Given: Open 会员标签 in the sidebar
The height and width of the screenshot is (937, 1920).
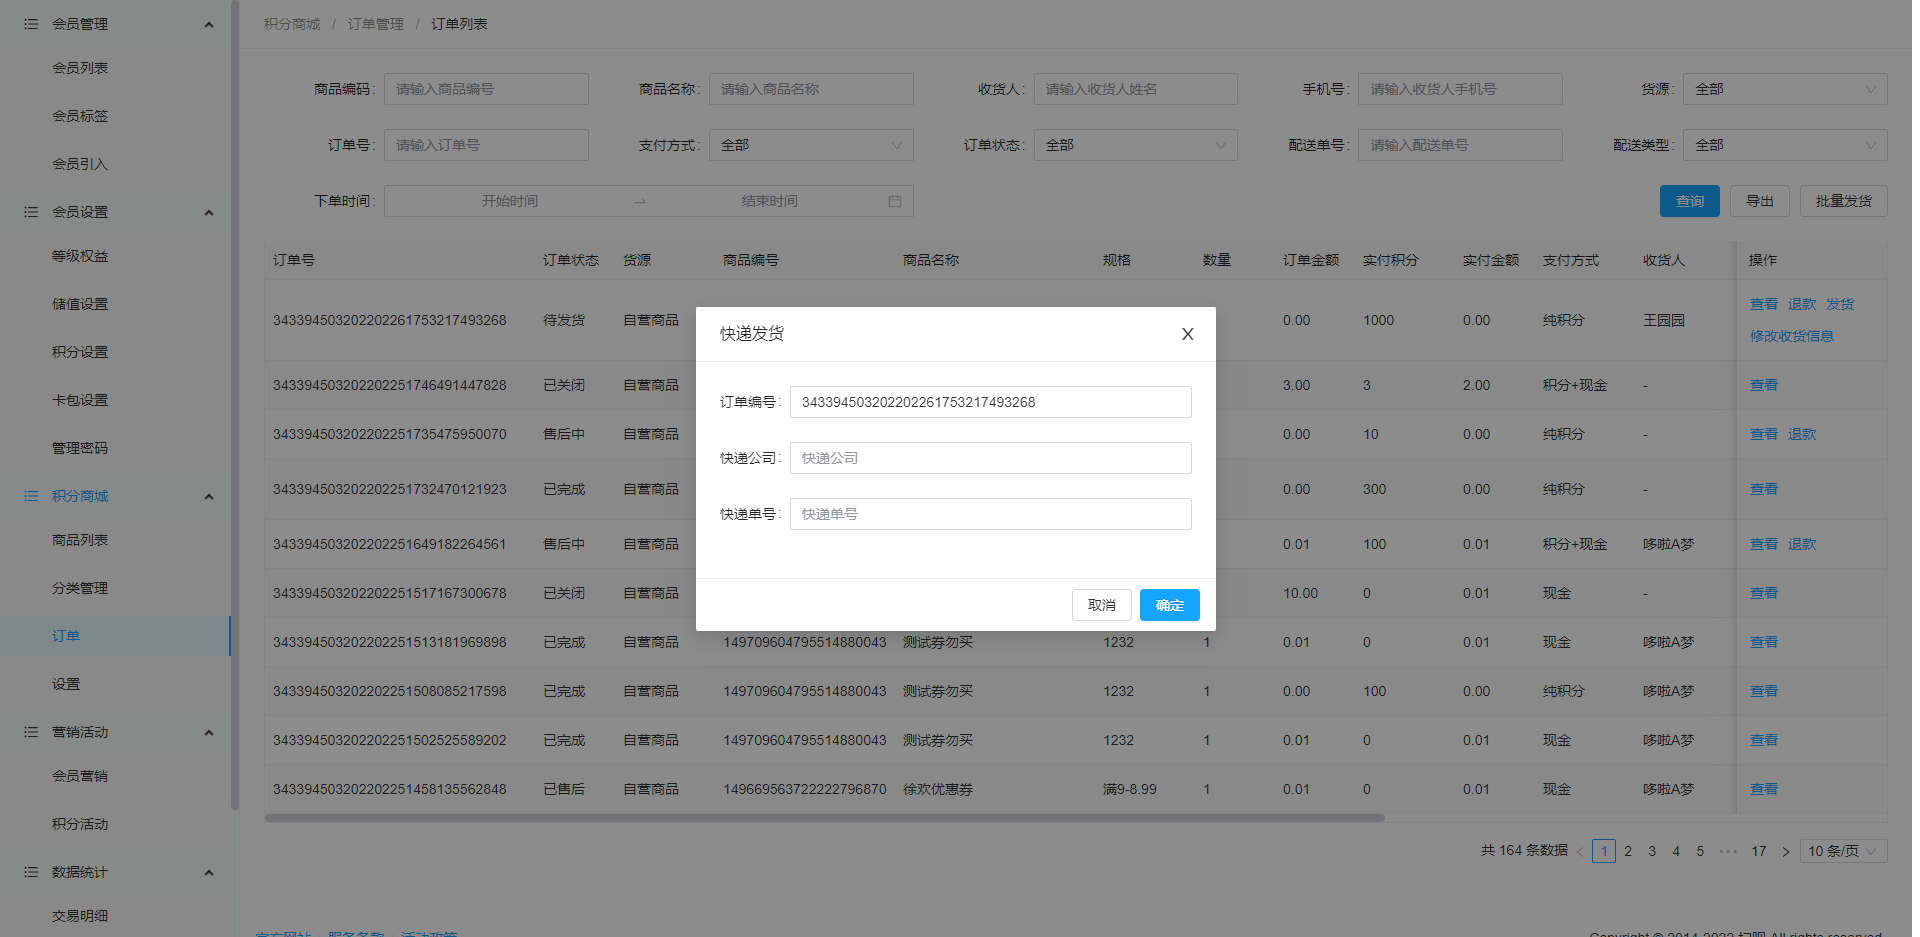Looking at the screenshot, I should click(80, 116).
